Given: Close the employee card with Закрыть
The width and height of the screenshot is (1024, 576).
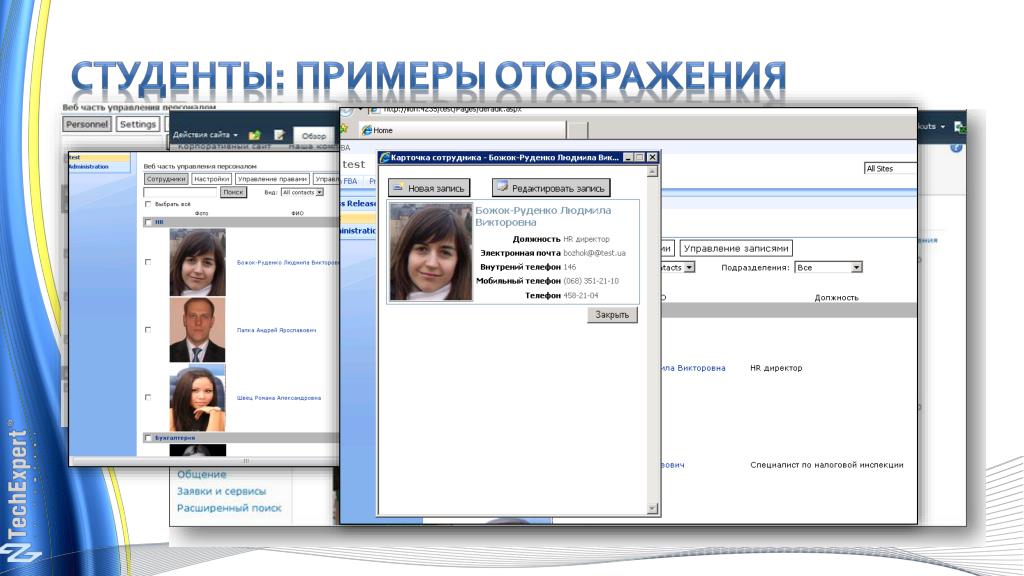Looking at the screenshot, I should [x=612, y=315].
